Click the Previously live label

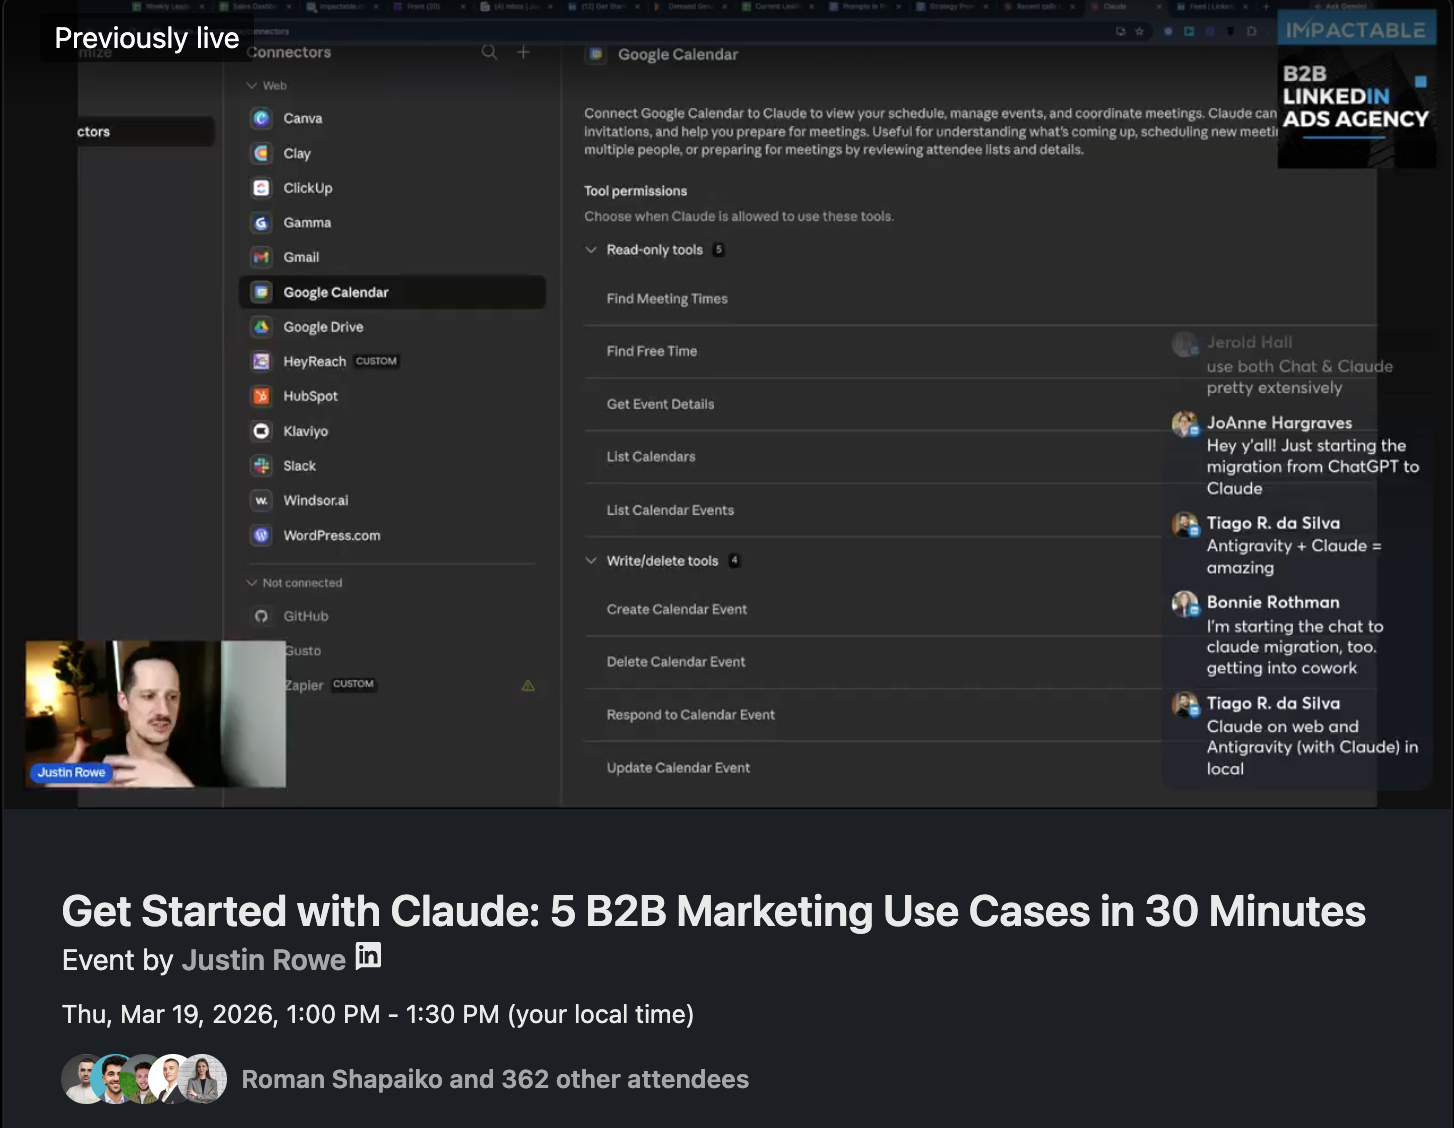pyautogui.click(x=147, y=38)
